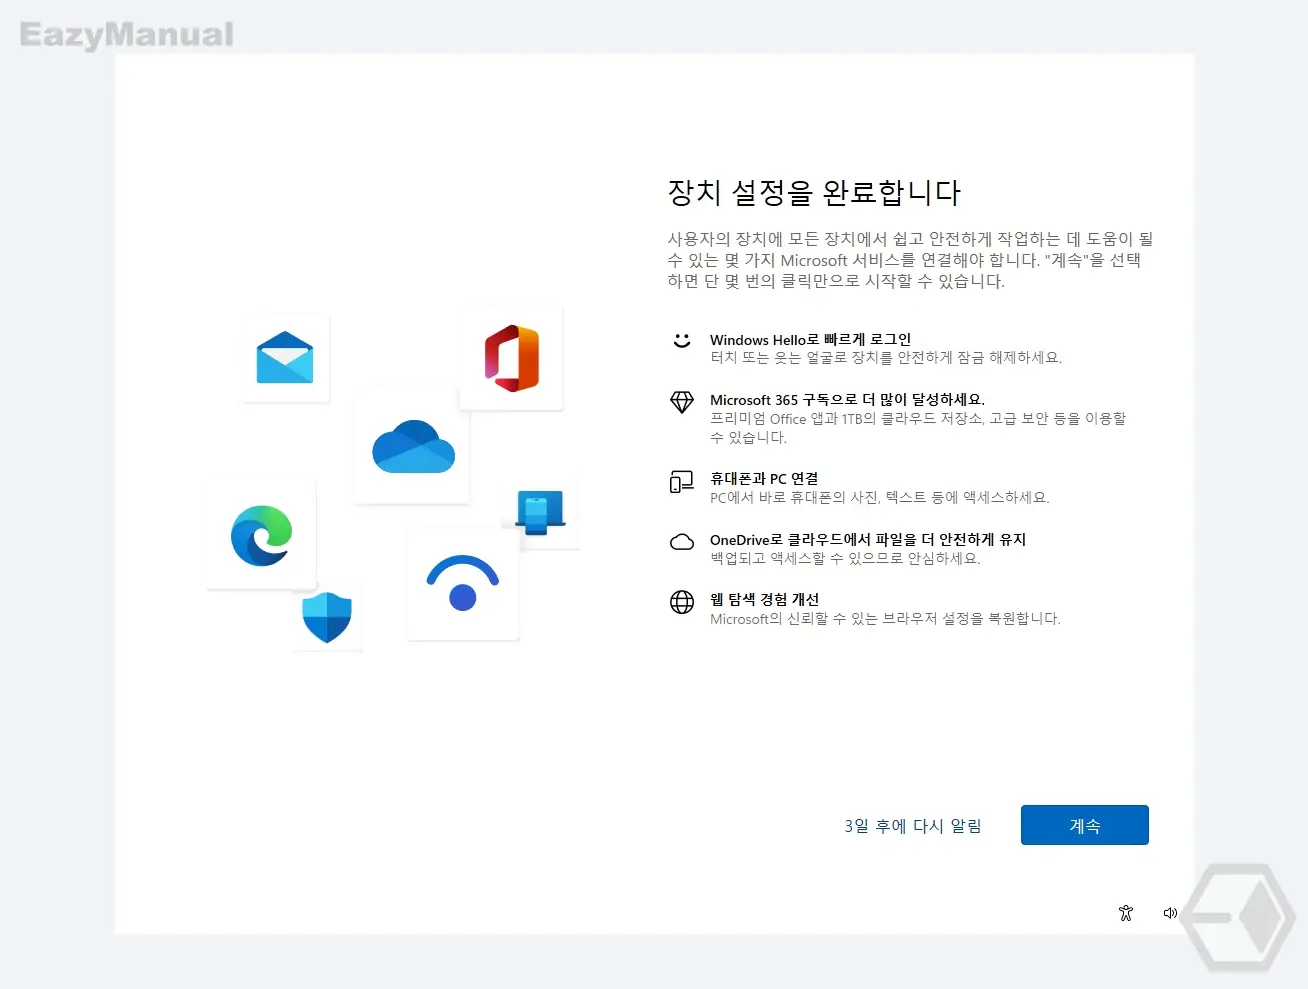Click the diamond icon beside Microsoft 365
The image size is (1308, 989).
682,401
